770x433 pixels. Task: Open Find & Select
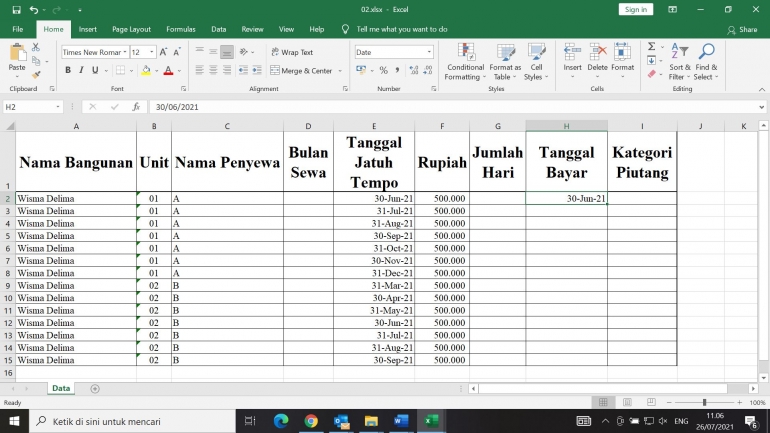coord(707,62)
